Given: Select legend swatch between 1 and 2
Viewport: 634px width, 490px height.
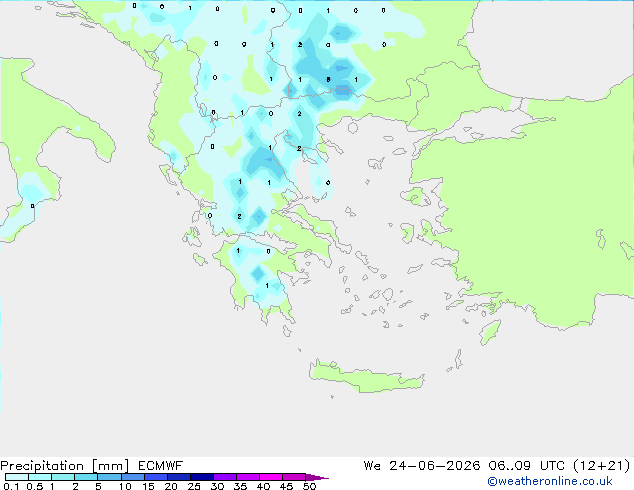Looking at the screenshot, I should (63, 477).
